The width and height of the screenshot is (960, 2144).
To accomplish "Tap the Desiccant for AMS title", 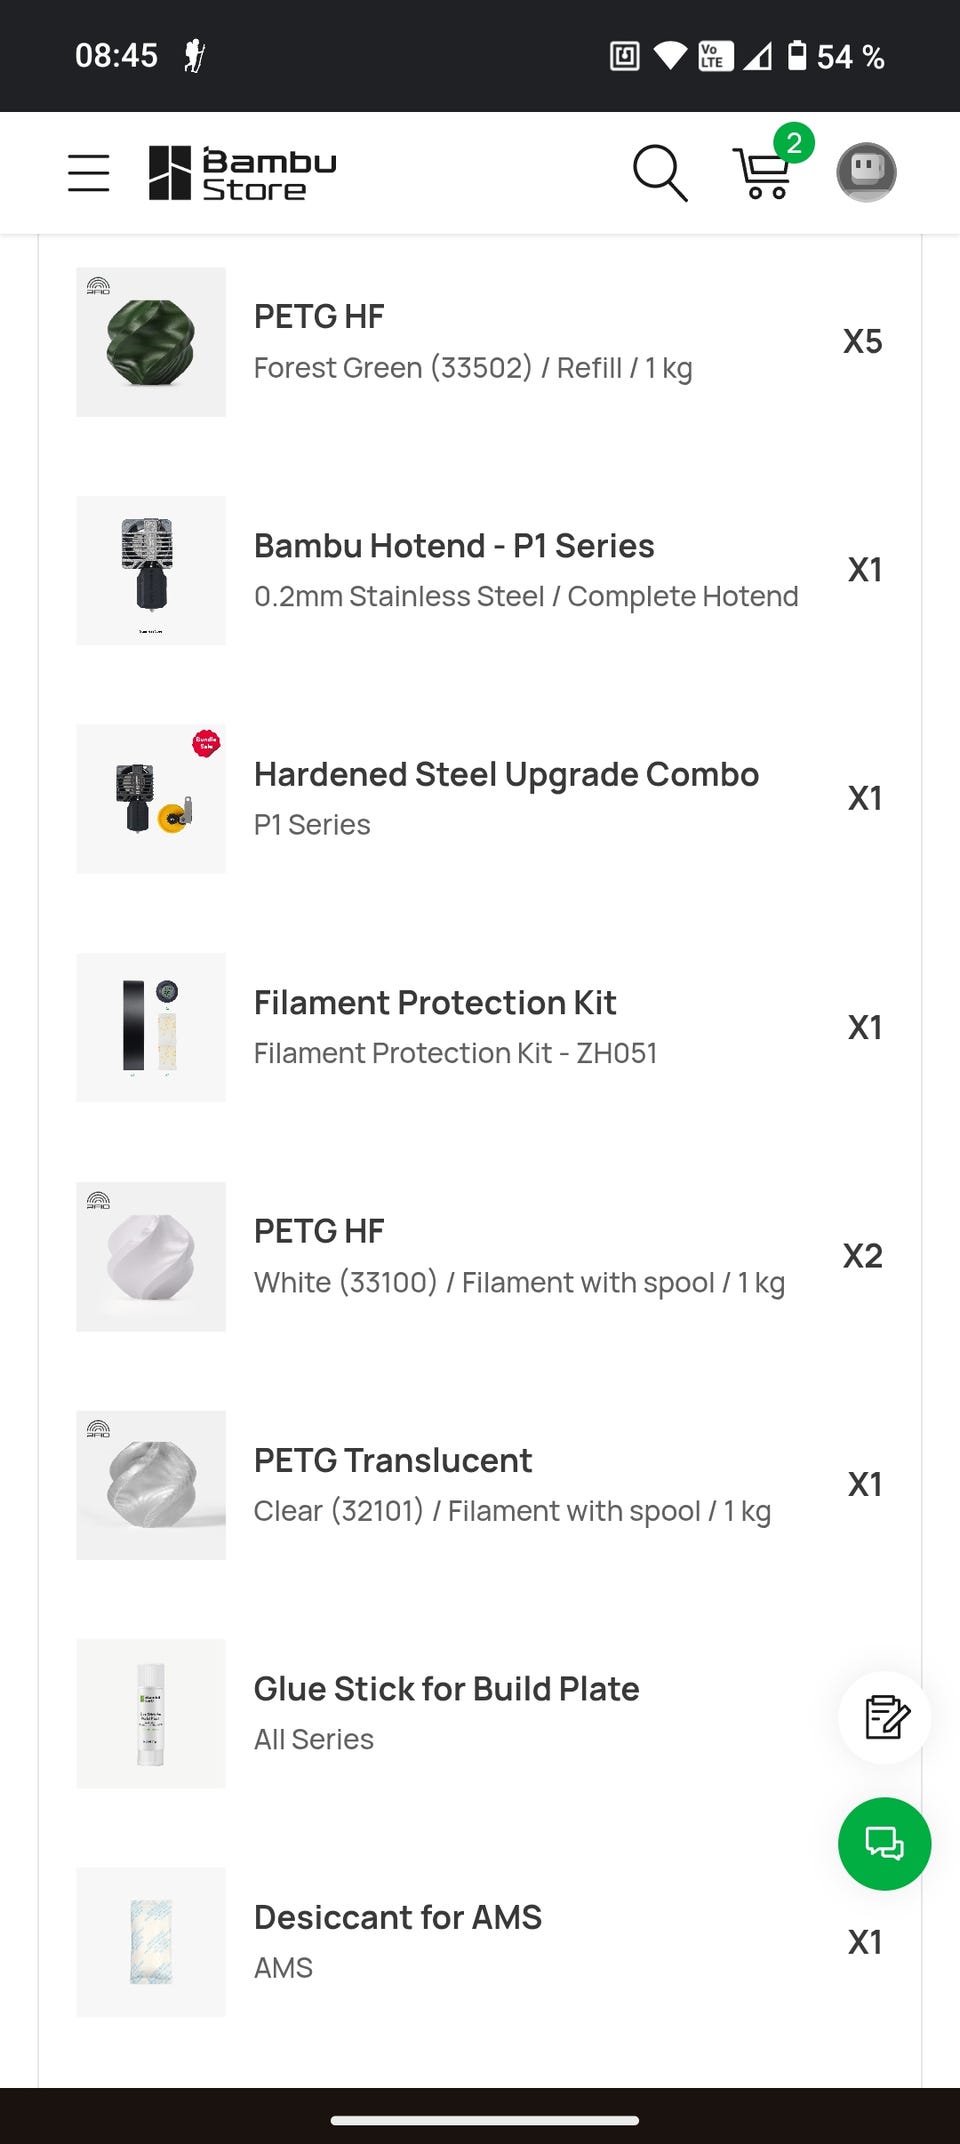I will 398,1918.
